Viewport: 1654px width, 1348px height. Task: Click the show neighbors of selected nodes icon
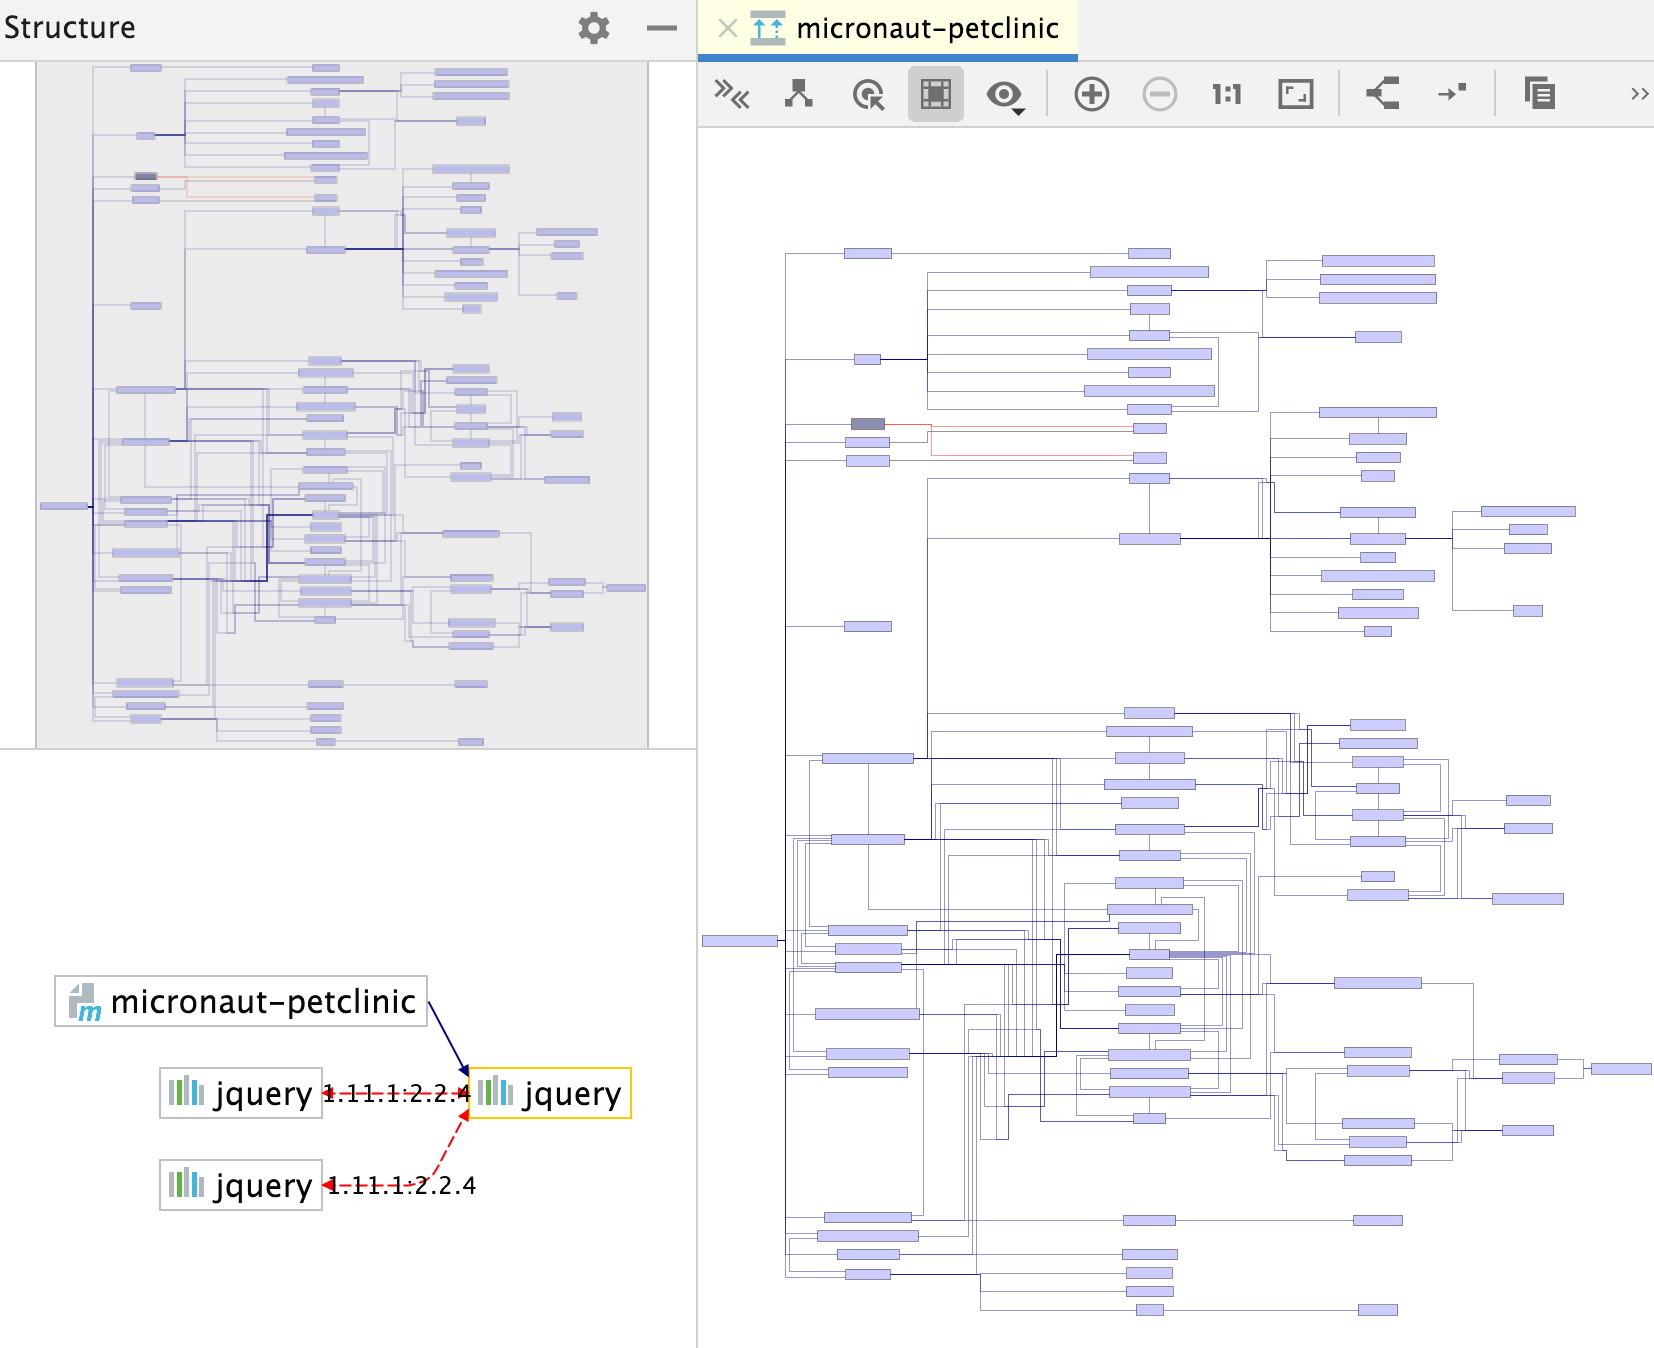pos(799,94)
